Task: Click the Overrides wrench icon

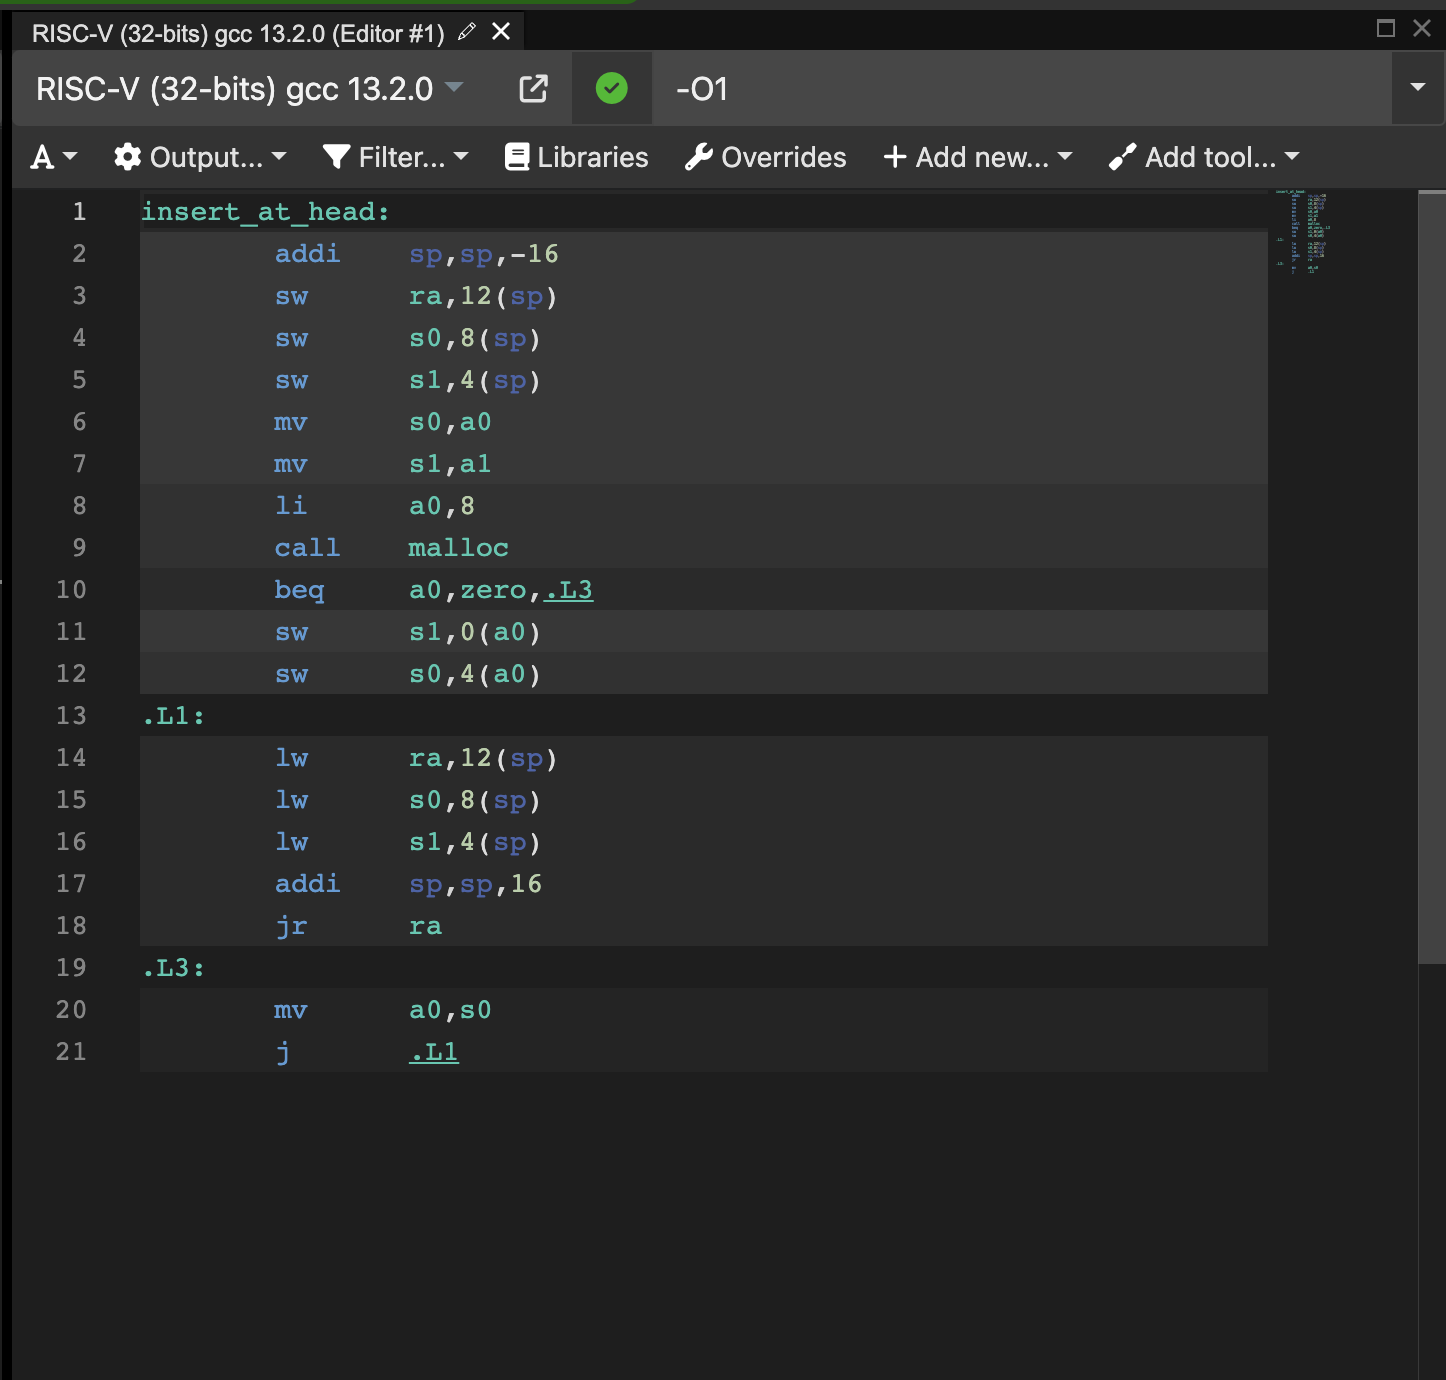Action: tap(699, 157)
